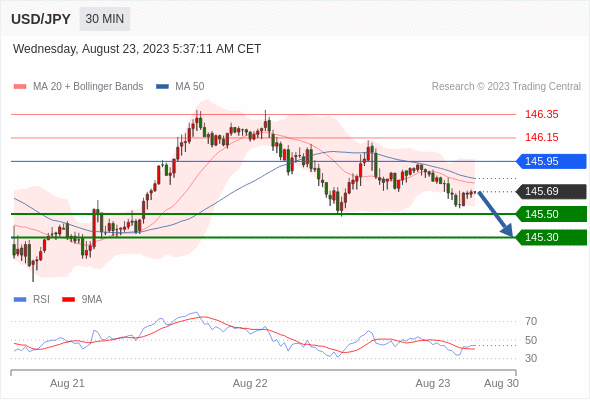Viewport: 590px width, 400px height.
Task: Click the 146.35 resistance level label
Action: click(542, 114)
